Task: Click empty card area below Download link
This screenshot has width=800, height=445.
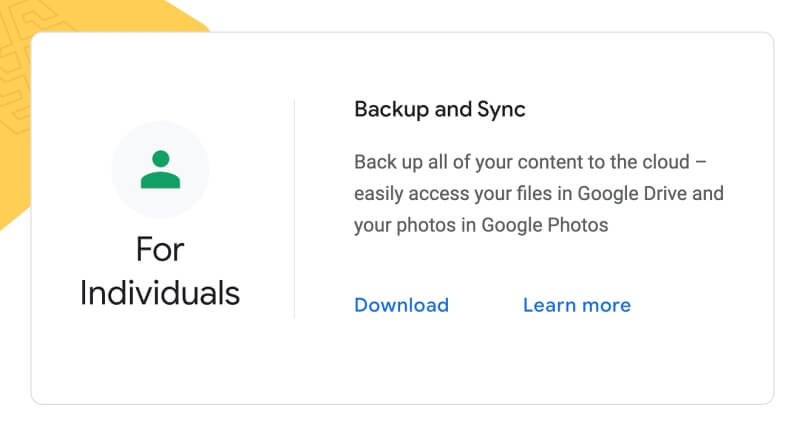Action: coord(402,357)
